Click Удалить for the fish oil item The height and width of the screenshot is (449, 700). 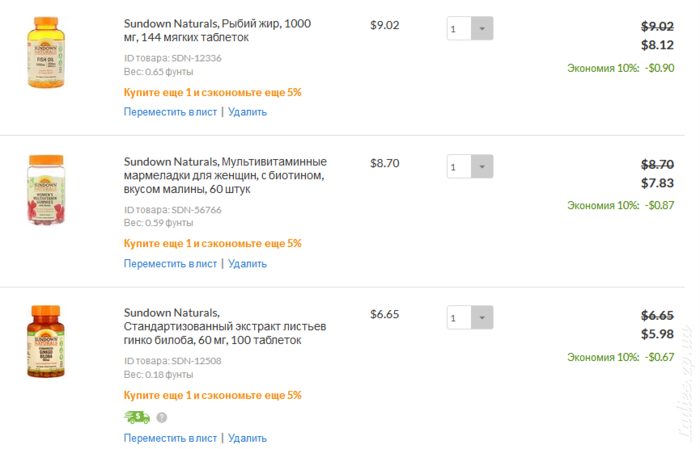click(x=247, y=112)
